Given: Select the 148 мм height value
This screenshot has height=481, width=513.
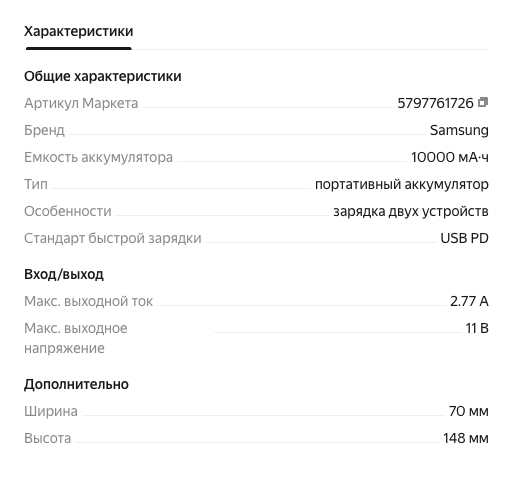Looking at the screenshot, I should [466, 438].
